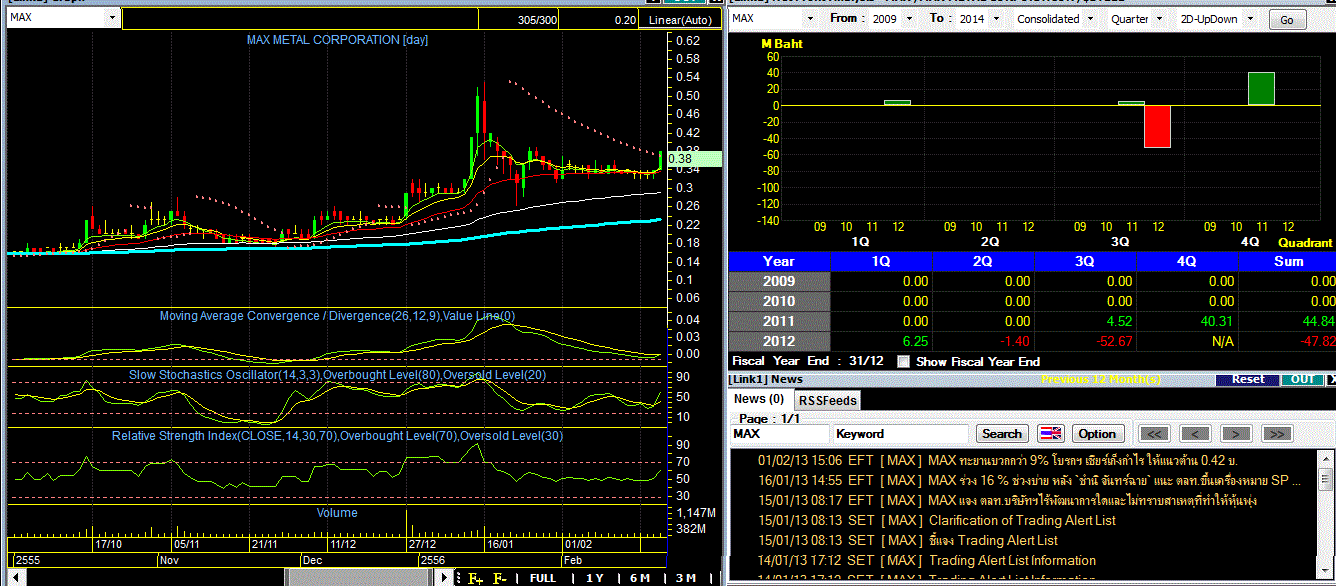Click the 1Q column header
The image size is (1336, 586).
[880, 261]
